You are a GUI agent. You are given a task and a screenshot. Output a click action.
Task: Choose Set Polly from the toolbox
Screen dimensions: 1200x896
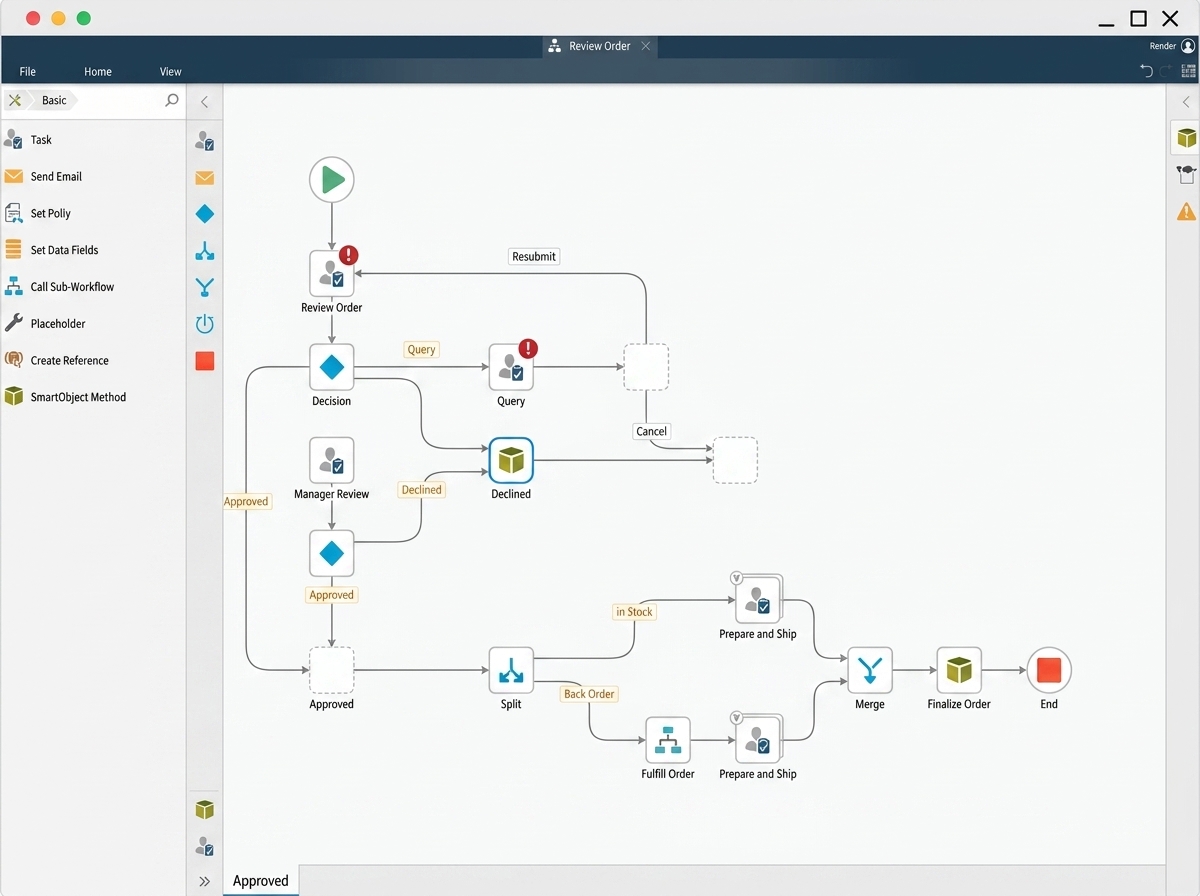(x=93, y=213)
